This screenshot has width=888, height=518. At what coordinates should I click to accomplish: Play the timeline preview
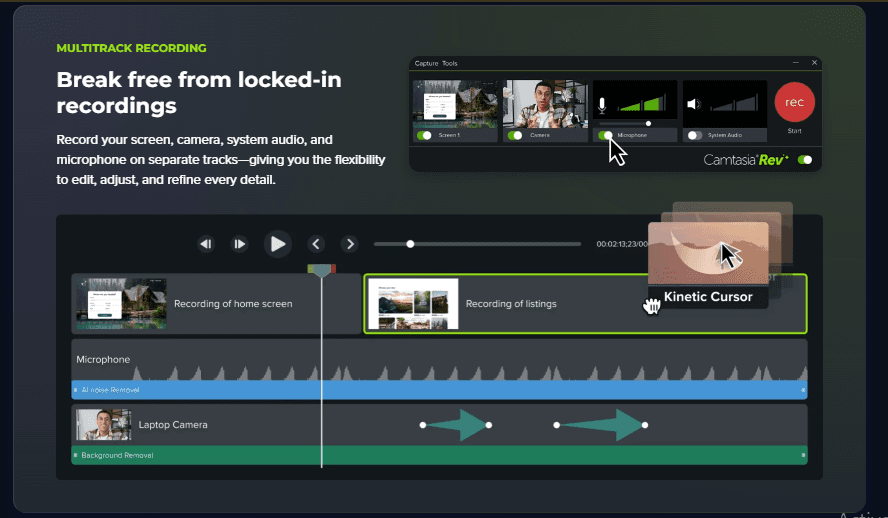278,244
